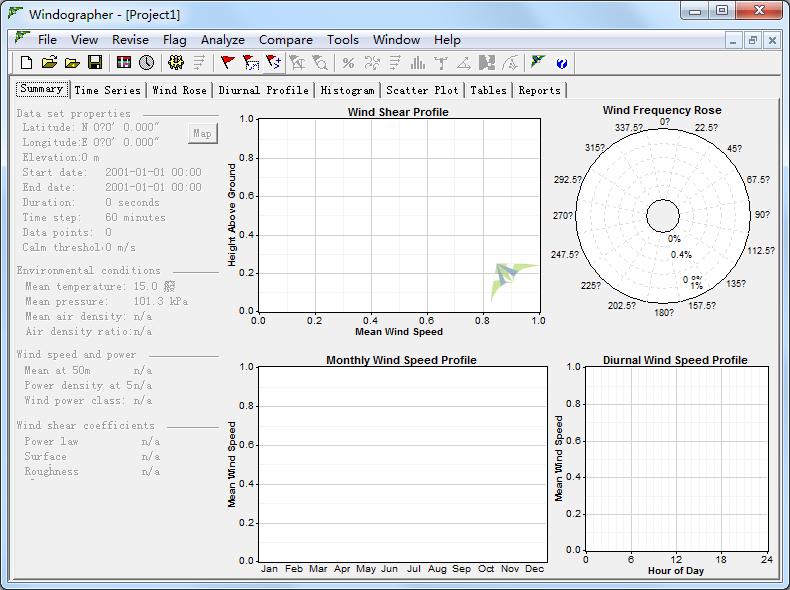This screenshot has height=590, width=790.
Task: Open the View menu
Action: pos(84,40)
